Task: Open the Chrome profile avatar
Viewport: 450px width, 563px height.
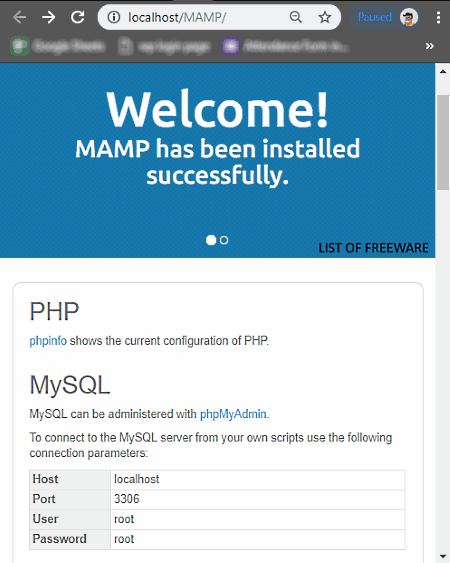Action: [409, 17]
